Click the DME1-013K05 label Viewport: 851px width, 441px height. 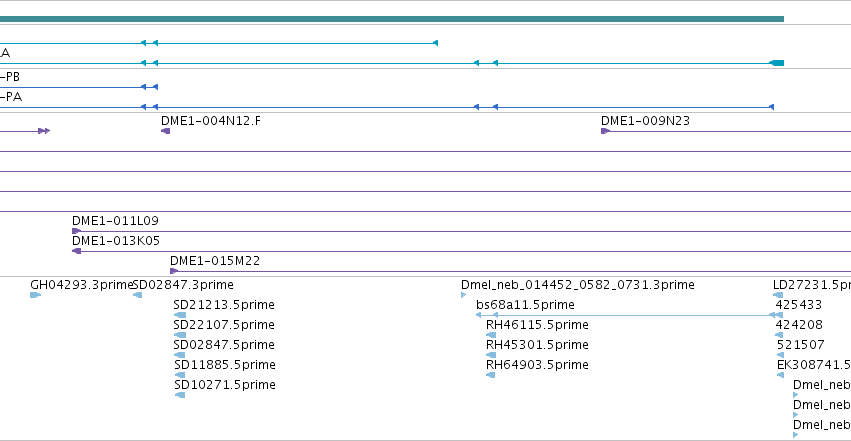[116, 241]
